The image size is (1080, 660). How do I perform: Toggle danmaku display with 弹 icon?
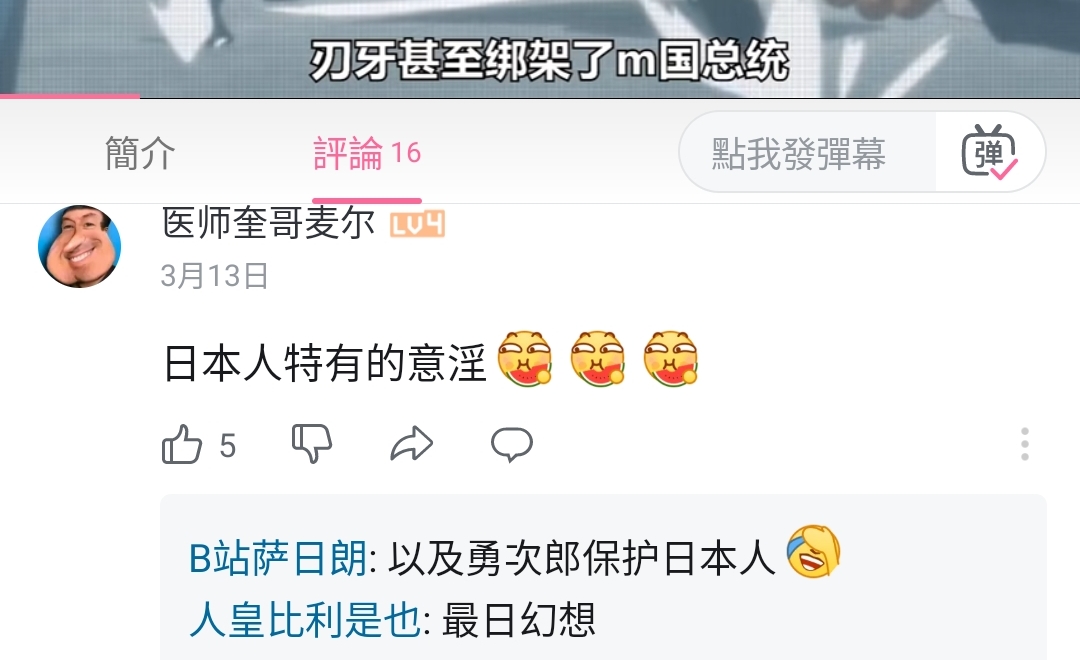989,152
